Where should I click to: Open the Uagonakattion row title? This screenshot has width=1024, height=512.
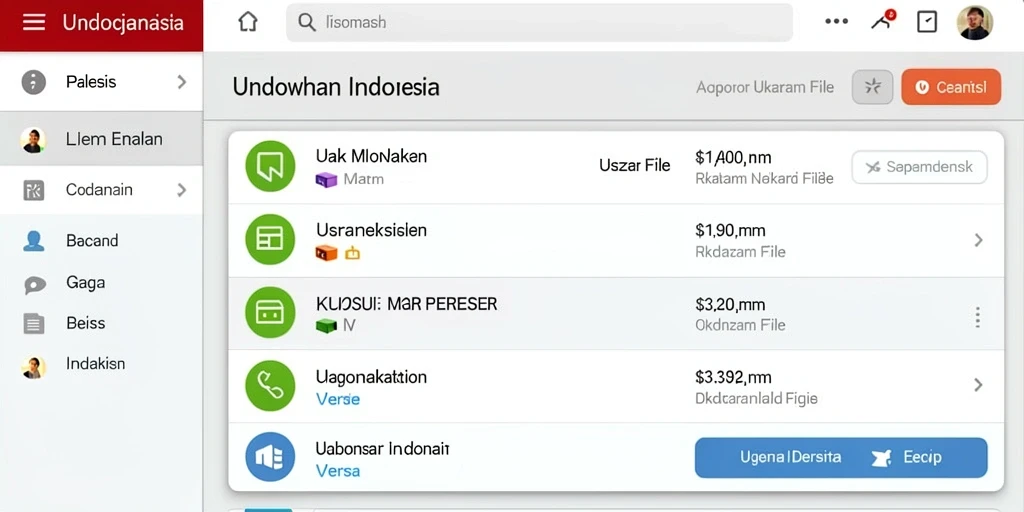[372, 377]
